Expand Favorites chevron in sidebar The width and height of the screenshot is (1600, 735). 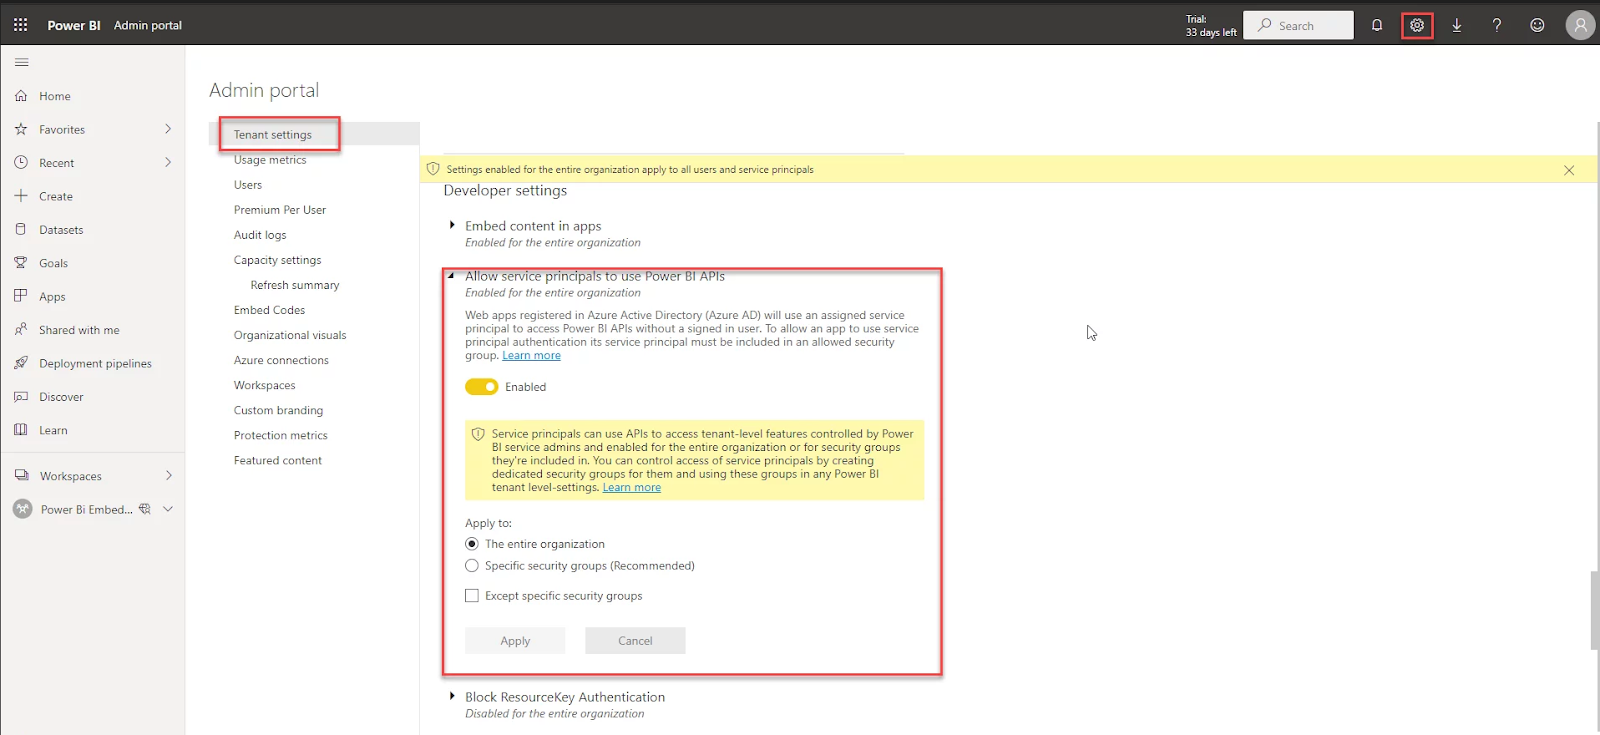tap(168, 129)
